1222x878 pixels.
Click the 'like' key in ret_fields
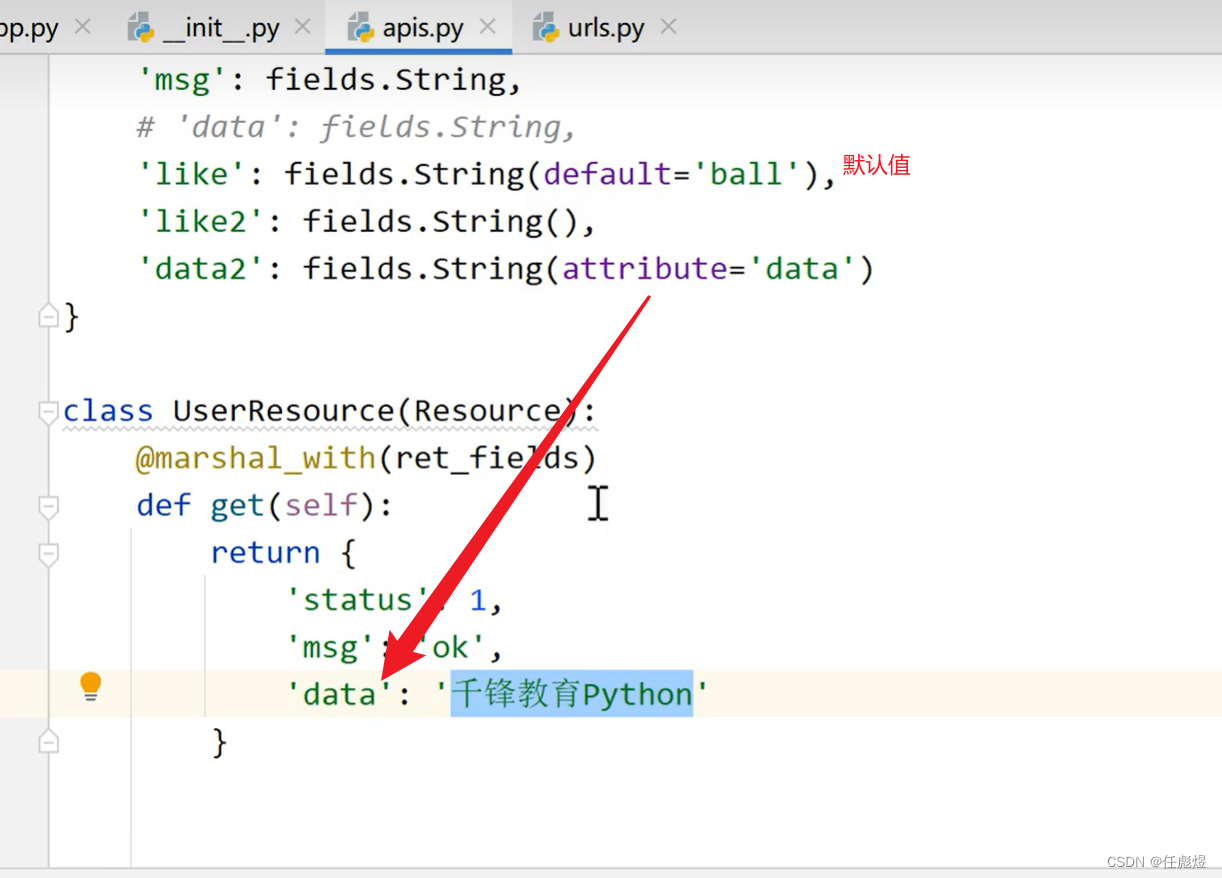191,174
